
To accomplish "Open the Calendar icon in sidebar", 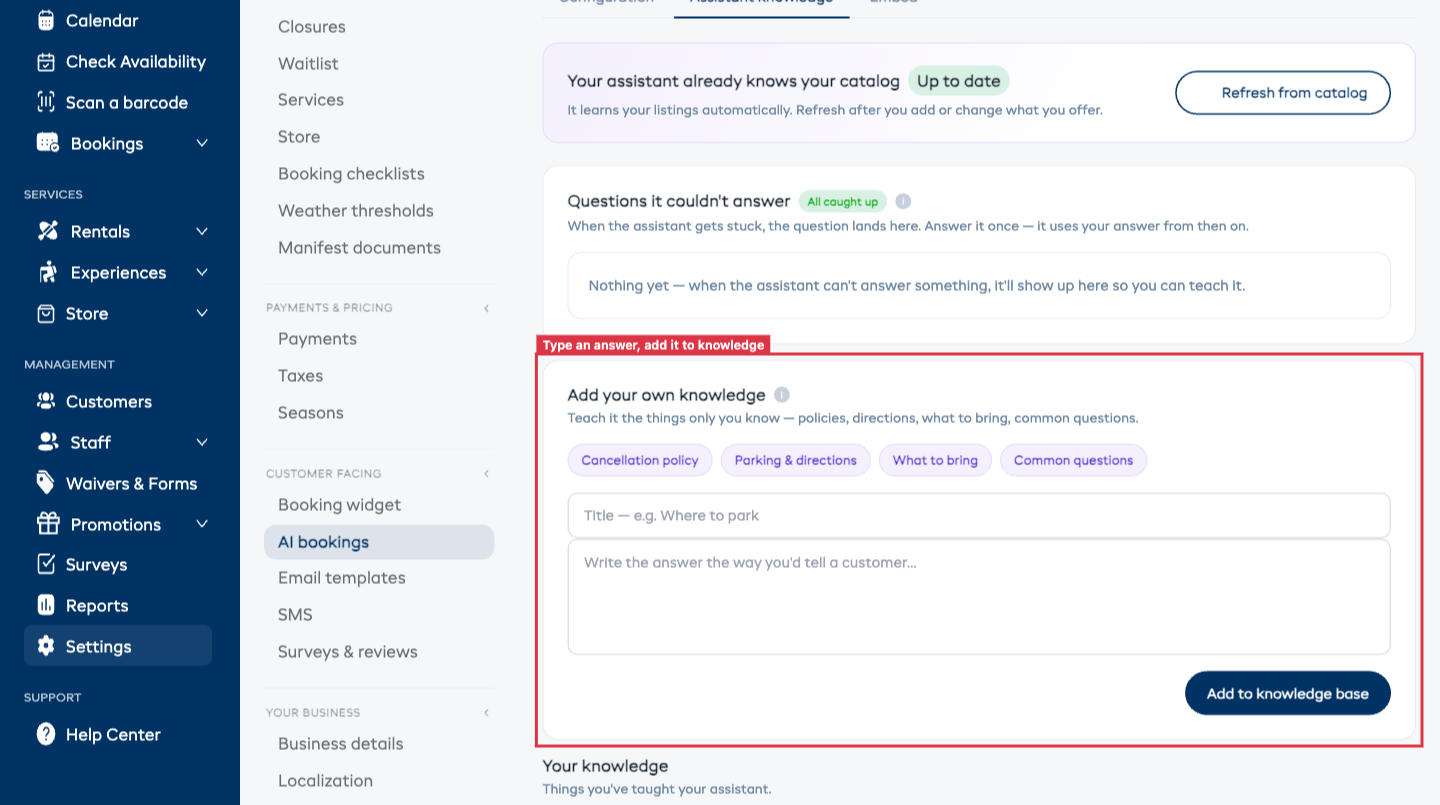I will click(x=46, y=20).
